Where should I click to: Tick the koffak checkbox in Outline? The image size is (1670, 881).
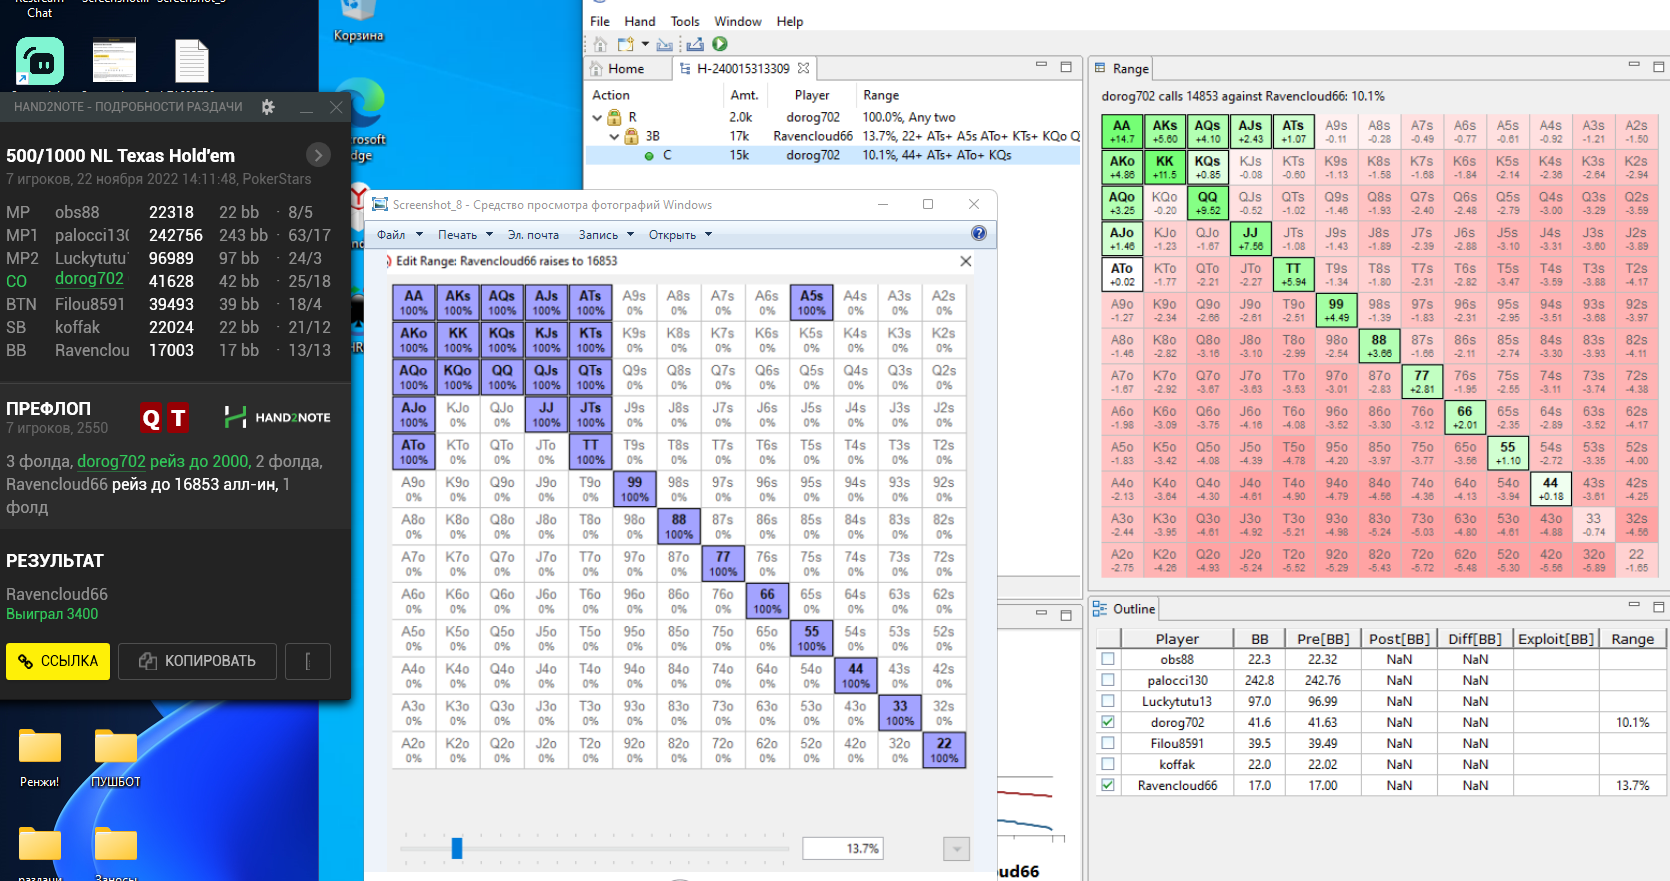pyautogui.click(x=1108, y=764)
